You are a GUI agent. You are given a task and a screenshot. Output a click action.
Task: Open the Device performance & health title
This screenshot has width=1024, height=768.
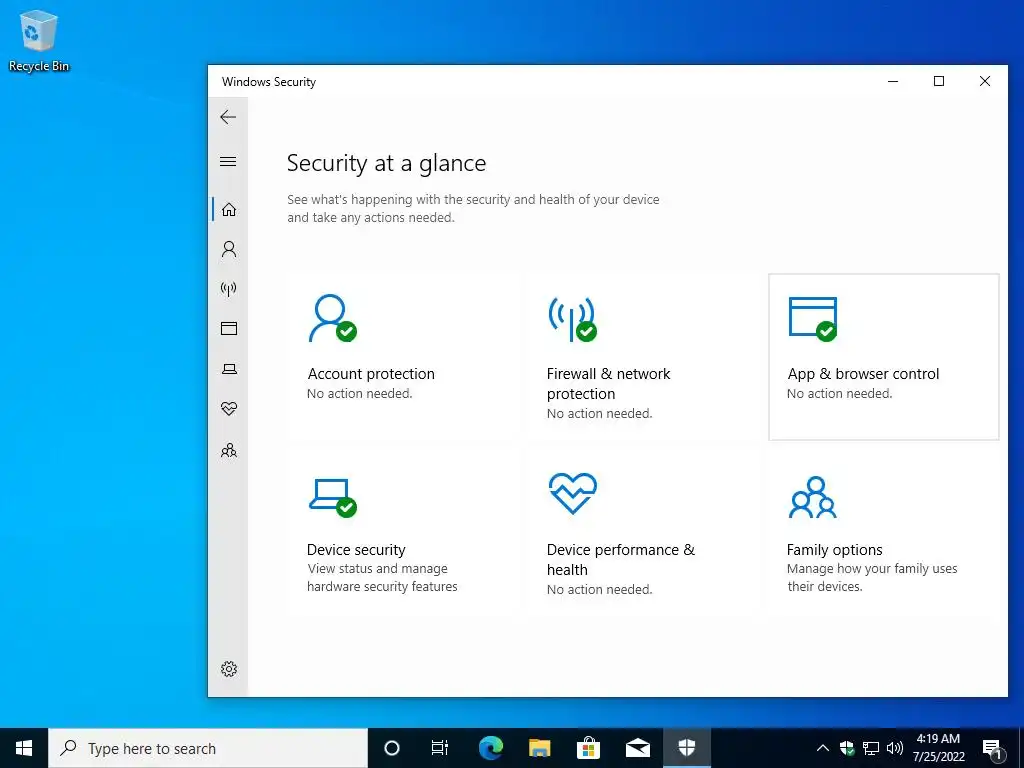620,559
